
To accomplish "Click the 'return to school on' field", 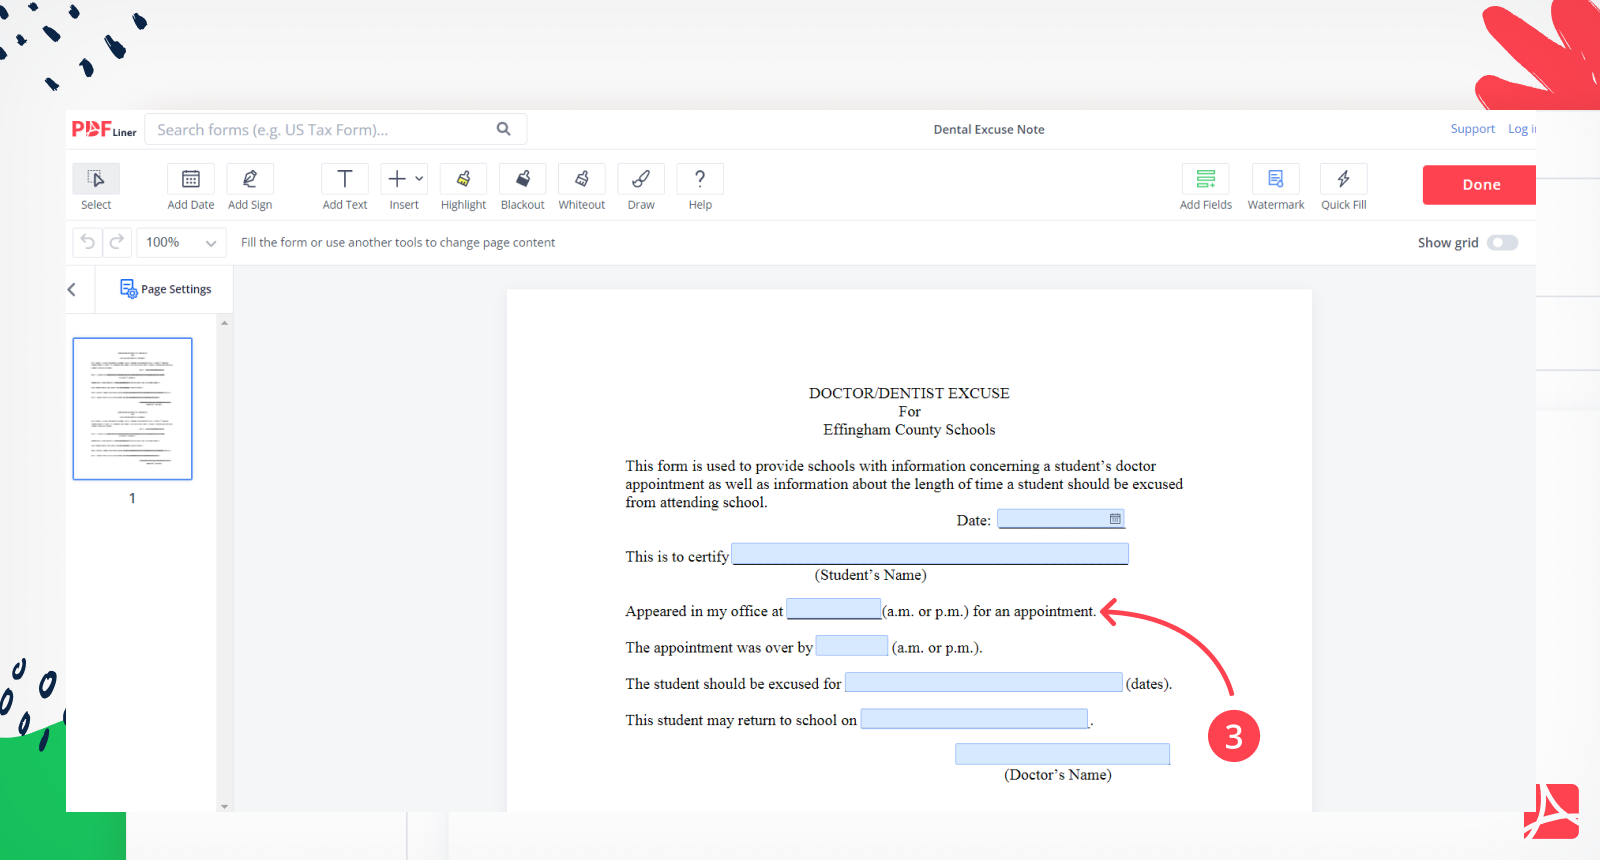I will [974, 718].
